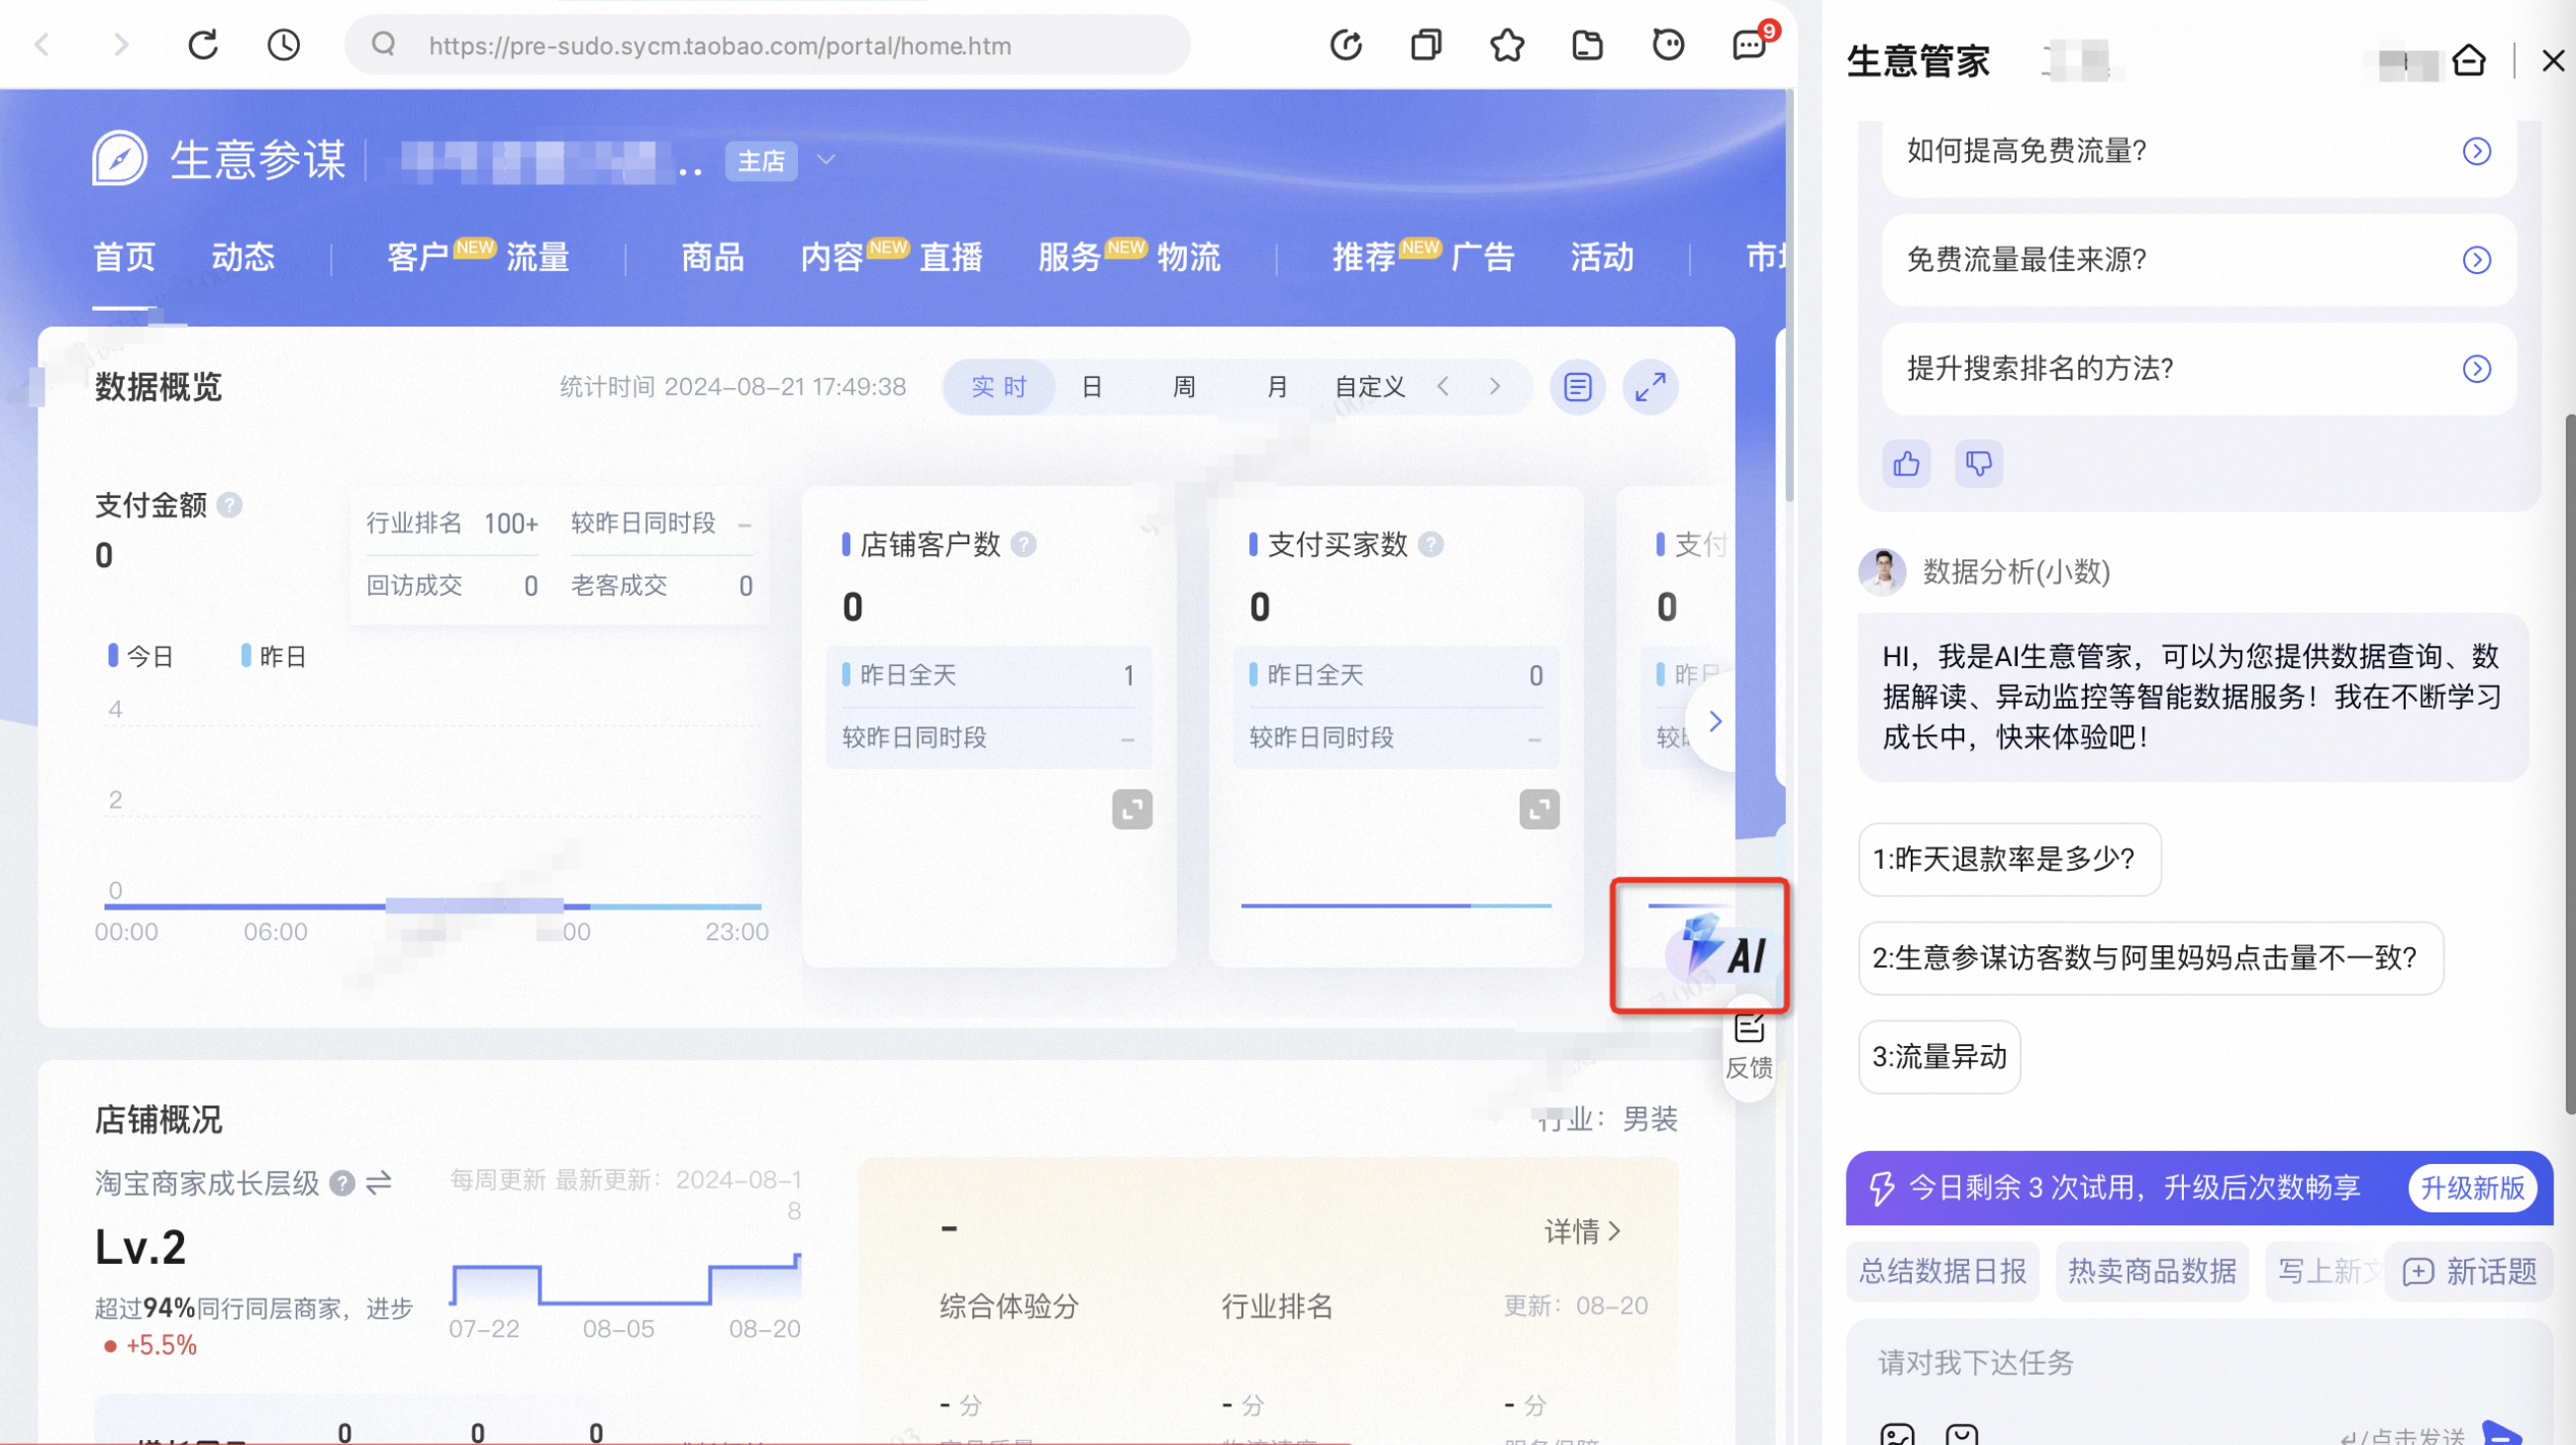Ask 2:生意参谋访客数与阿里妈妈点击量不一致?
The width and height of the screenshot is (2576, 1445).
(x=2150, y=958)
